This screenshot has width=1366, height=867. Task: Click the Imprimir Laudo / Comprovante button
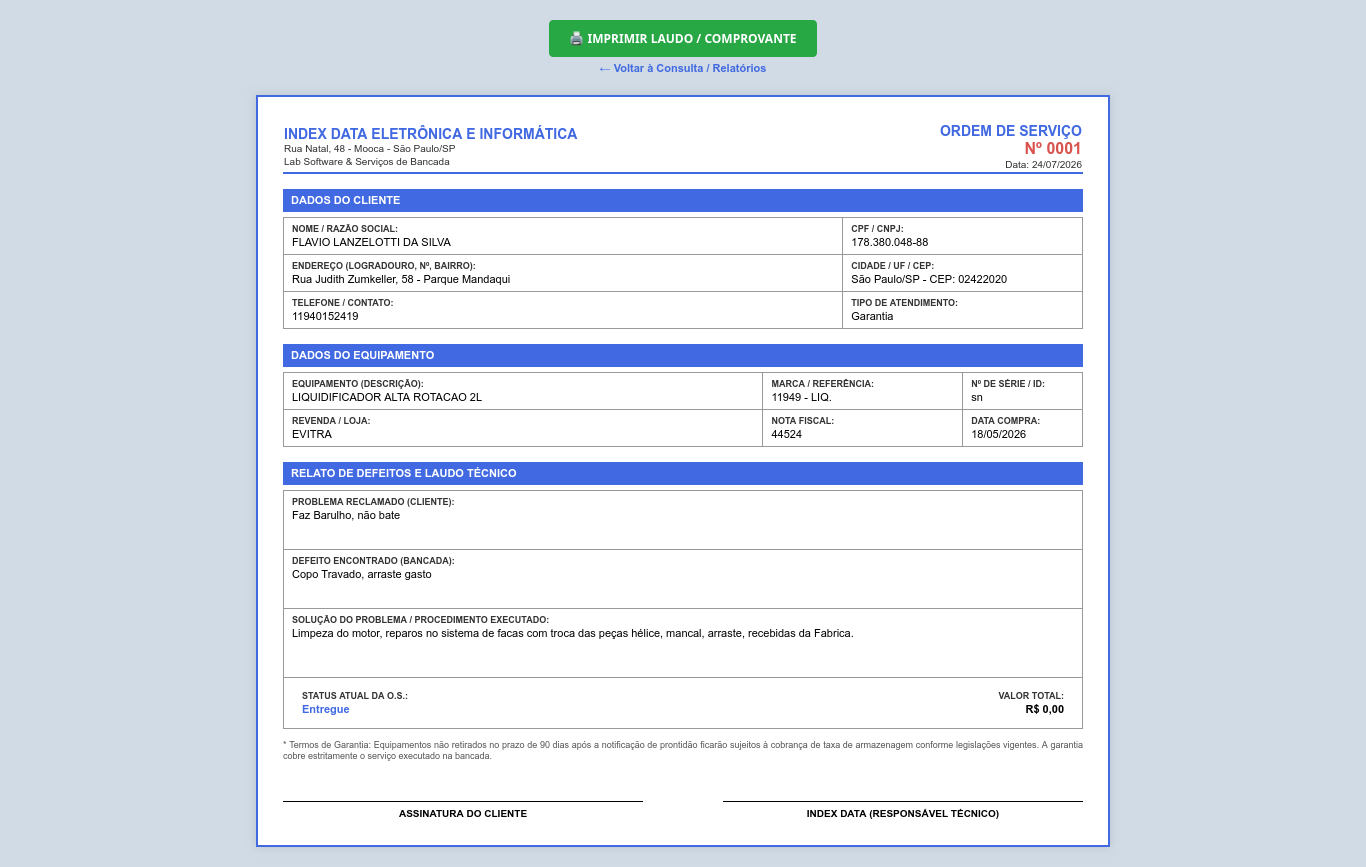pyautogui.click(x=683, y=38)
